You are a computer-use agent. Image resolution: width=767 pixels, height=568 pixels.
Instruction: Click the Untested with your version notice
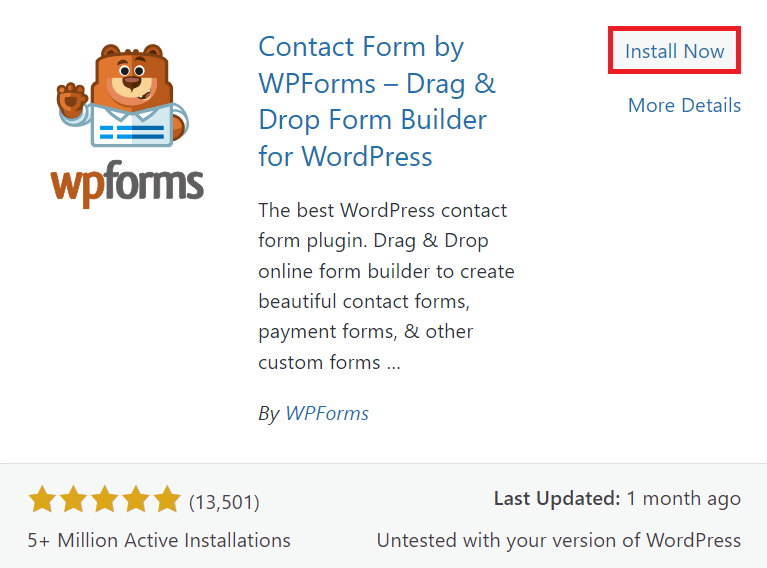[558, 540]
